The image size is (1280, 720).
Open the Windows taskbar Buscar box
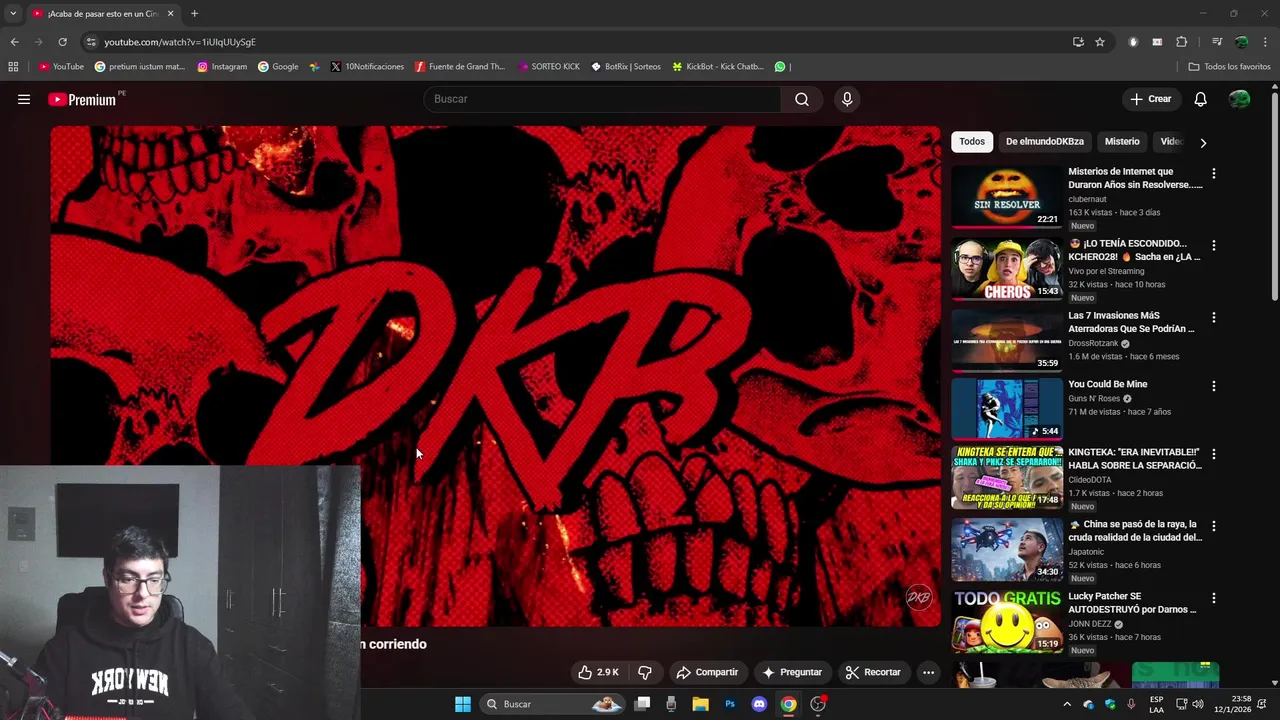pos(550,704)
